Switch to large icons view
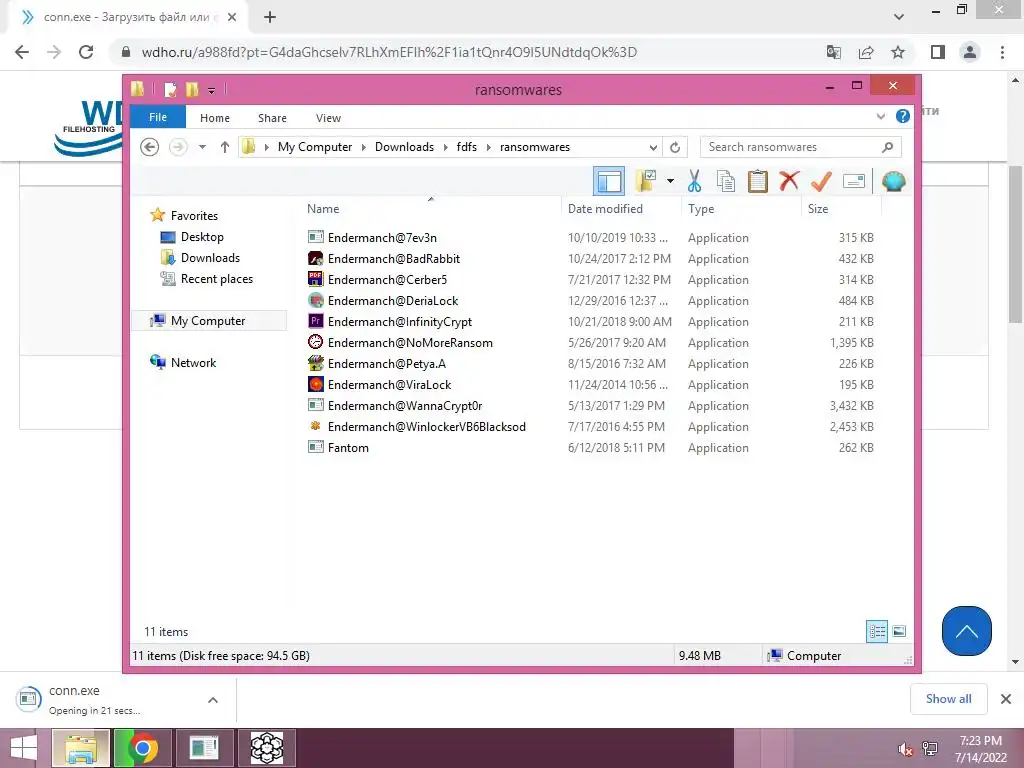The height and width of the screenshot is (768, 1024). pos(899,631)
